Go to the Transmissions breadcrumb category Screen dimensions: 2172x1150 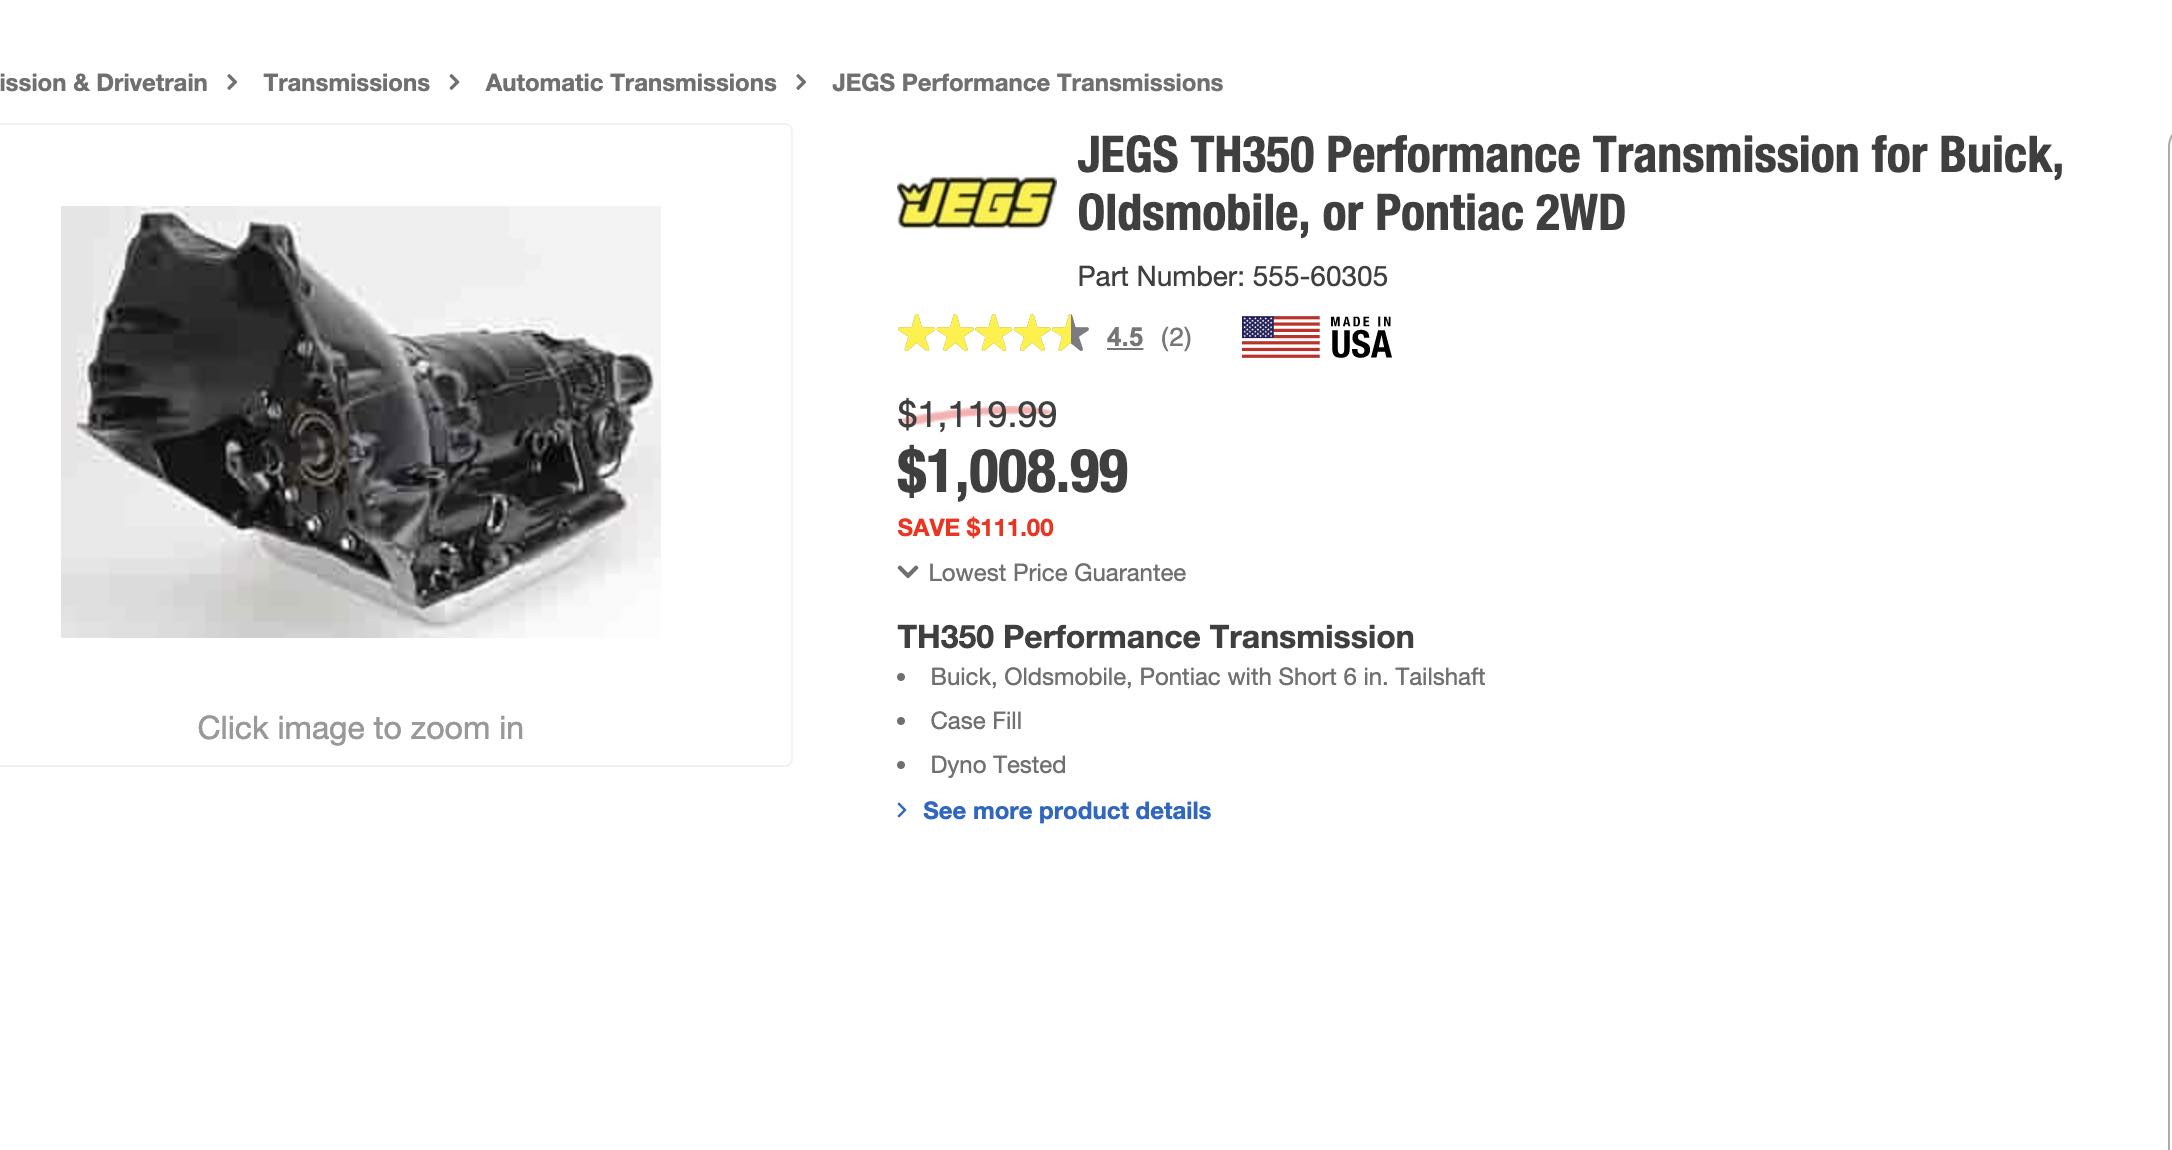point(346,83)
